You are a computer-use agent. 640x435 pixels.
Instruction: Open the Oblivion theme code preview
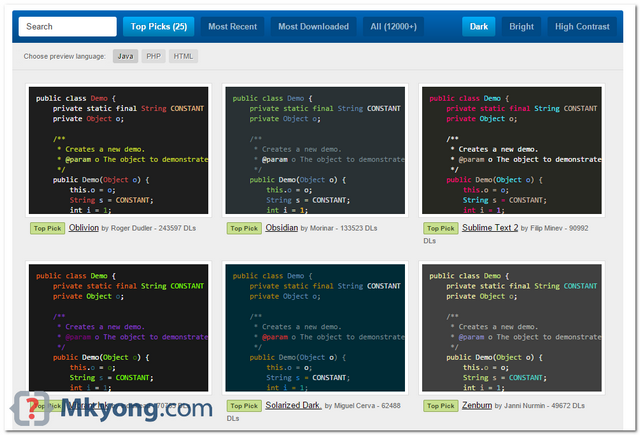coord(118,150)
